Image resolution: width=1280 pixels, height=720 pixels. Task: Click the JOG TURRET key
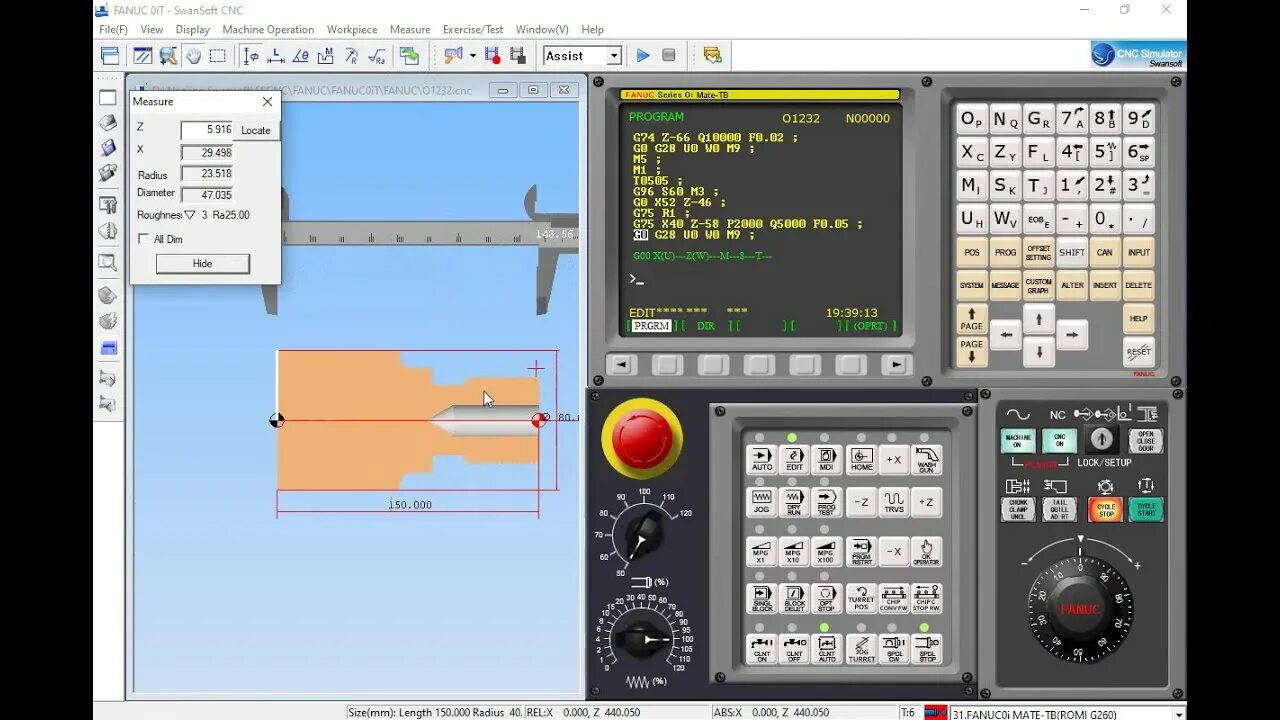click(861, 649)
